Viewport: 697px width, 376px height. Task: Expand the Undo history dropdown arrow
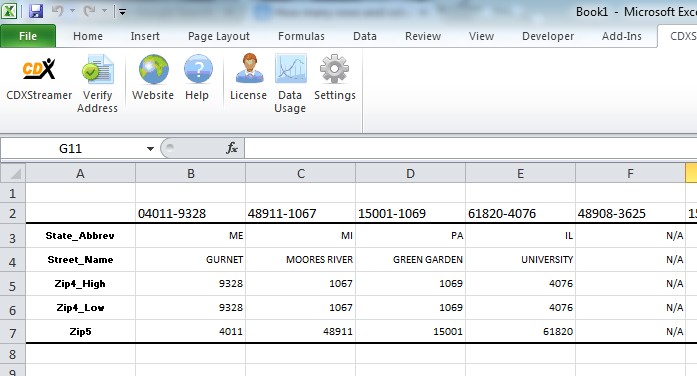73,11
